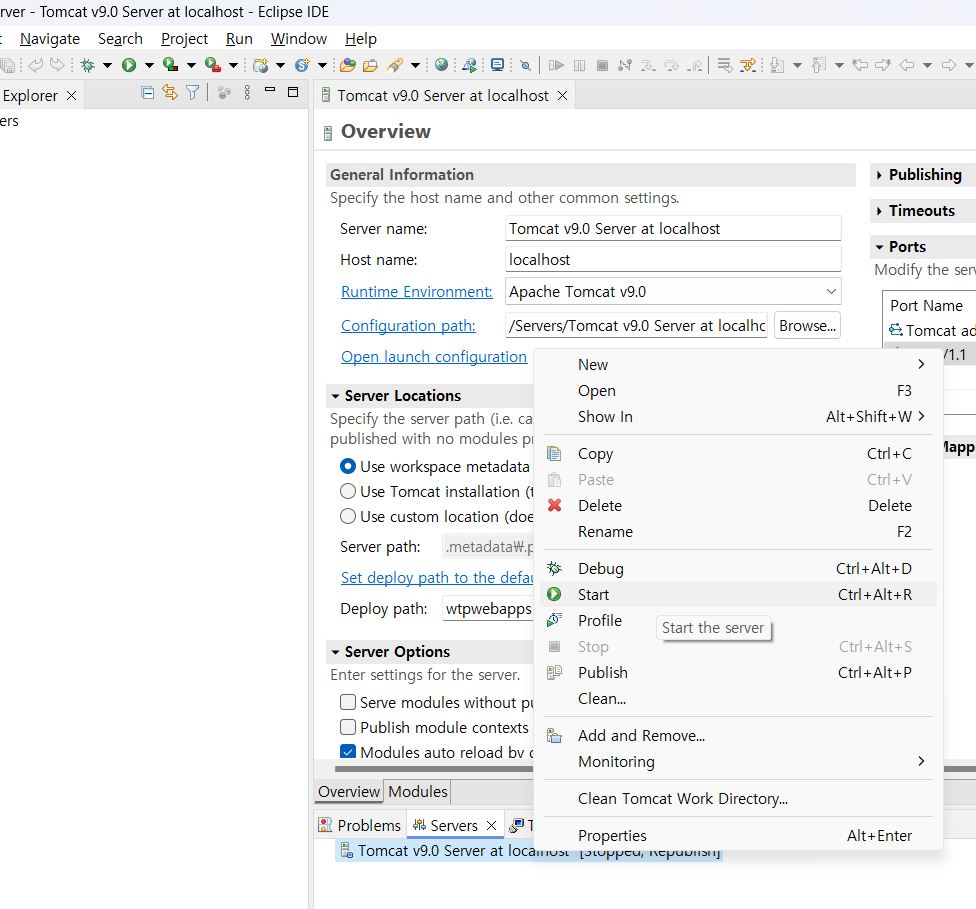Viewport: 976px width, 909px height.
Task: Click the Debug bug icon in toolbar
Action: point(88,65)
